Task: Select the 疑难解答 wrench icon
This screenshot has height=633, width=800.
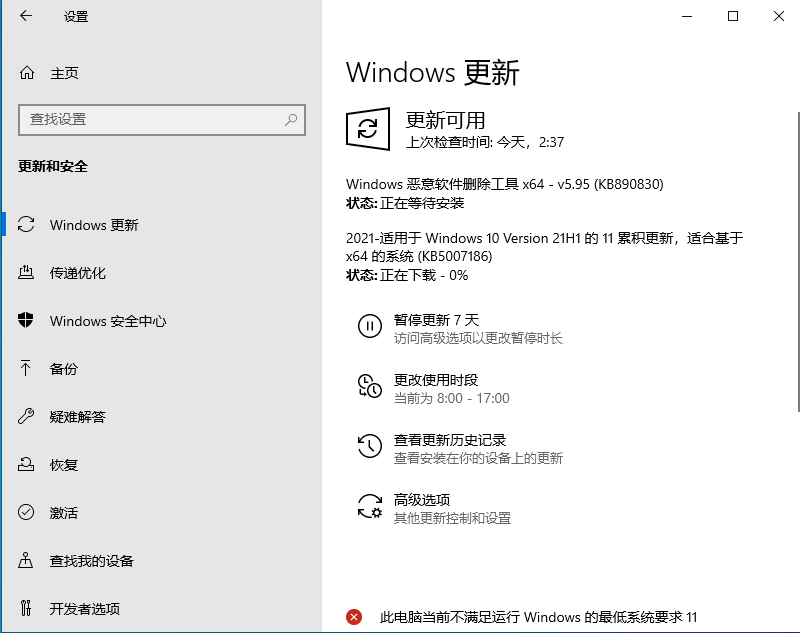Action: tap(26, 417)
